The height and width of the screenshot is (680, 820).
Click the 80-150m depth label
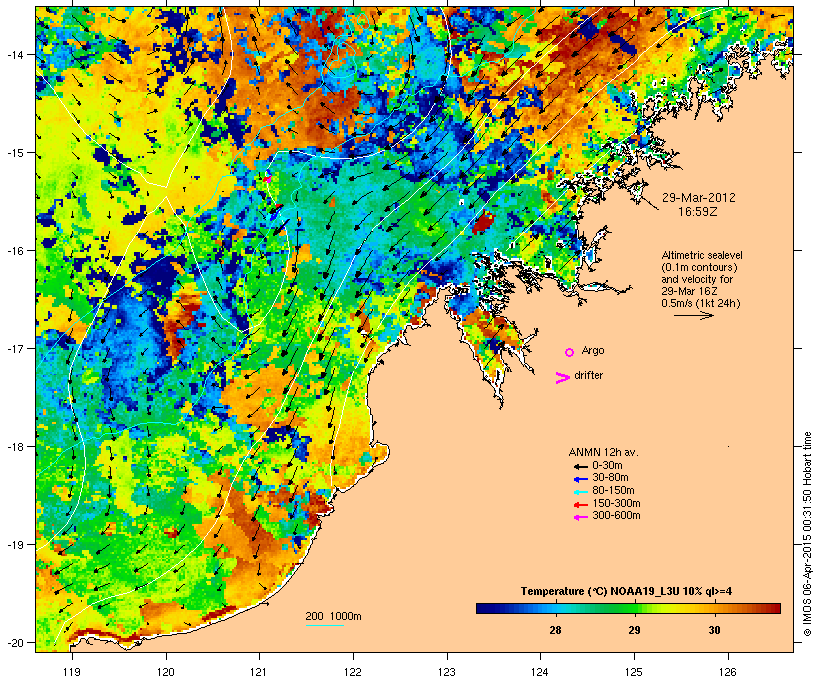pyautogui.click(x=613, y=491)
